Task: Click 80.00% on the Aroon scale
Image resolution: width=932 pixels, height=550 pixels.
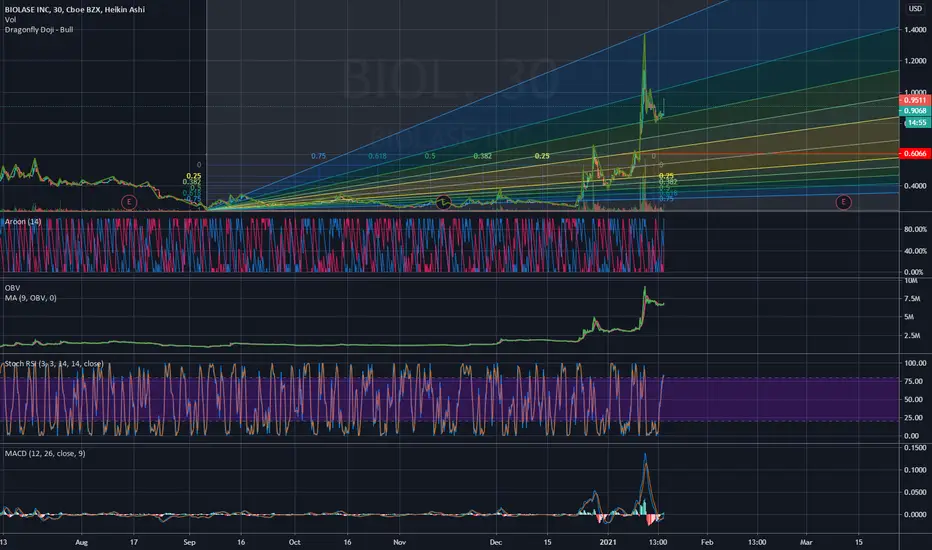Action: pos(915,230)
